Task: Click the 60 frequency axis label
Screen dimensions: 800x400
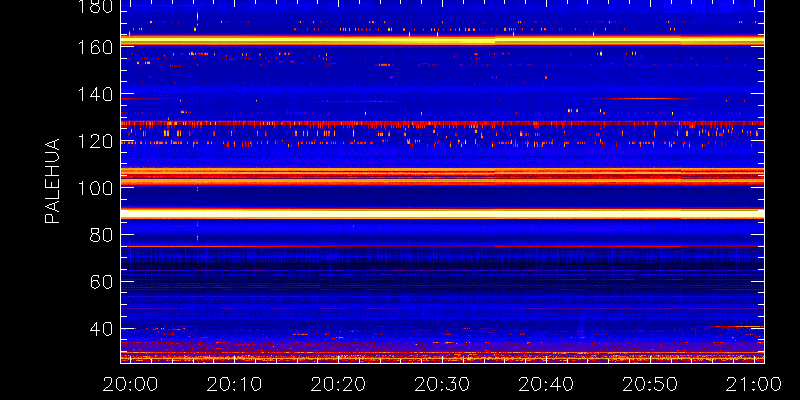Action: point(100,282)
